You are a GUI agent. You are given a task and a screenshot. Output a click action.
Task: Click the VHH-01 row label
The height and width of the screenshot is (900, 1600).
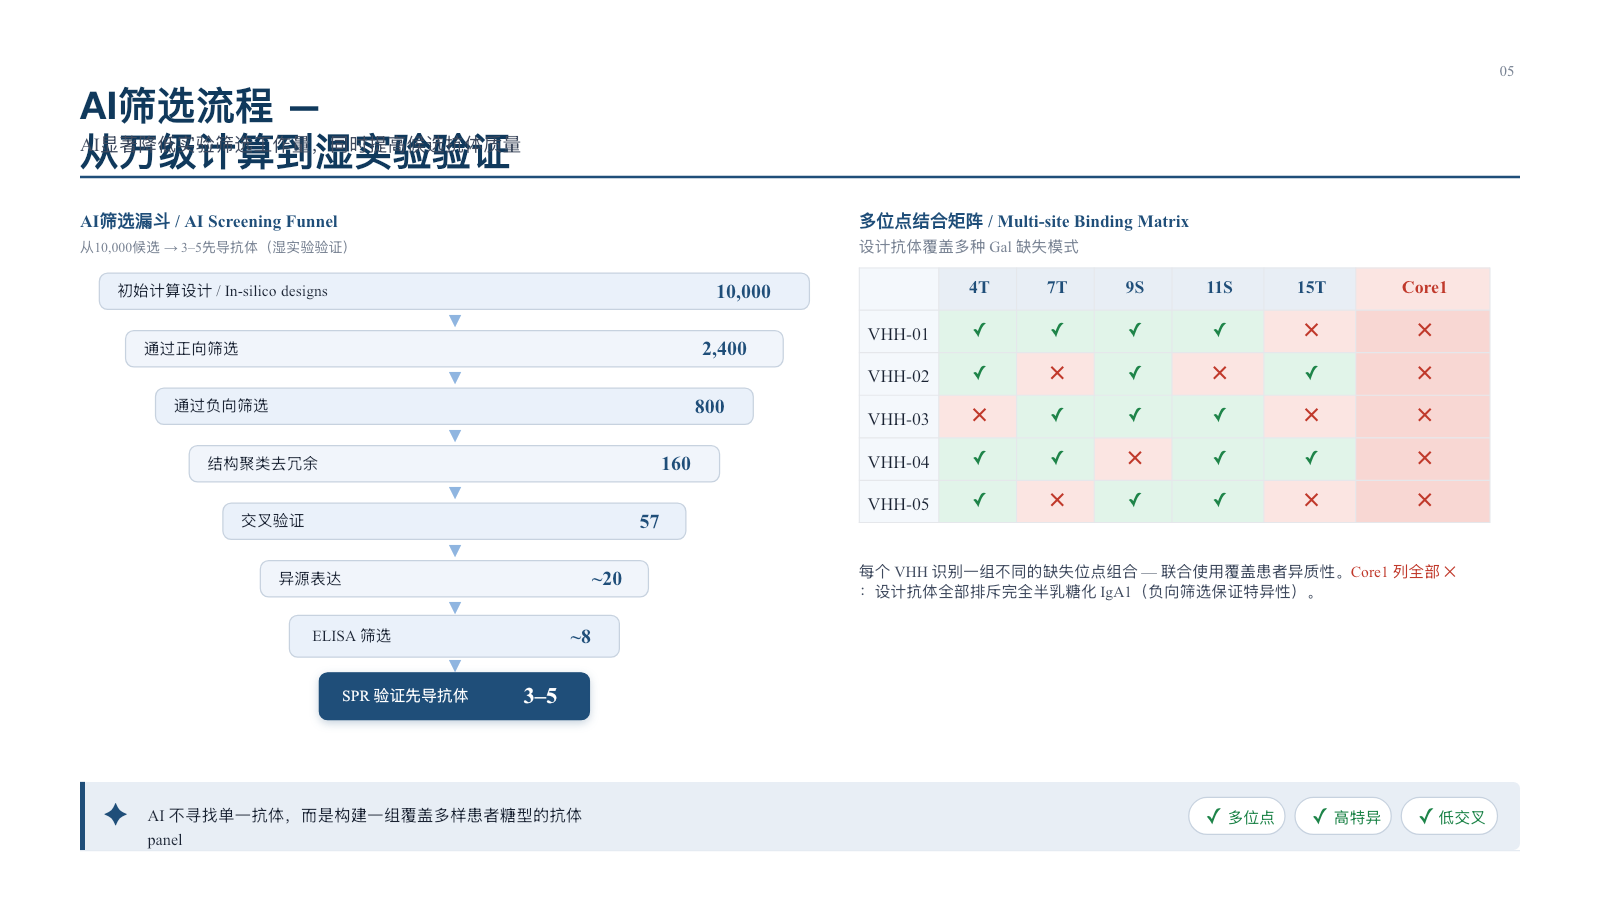[x=898, y=334]
